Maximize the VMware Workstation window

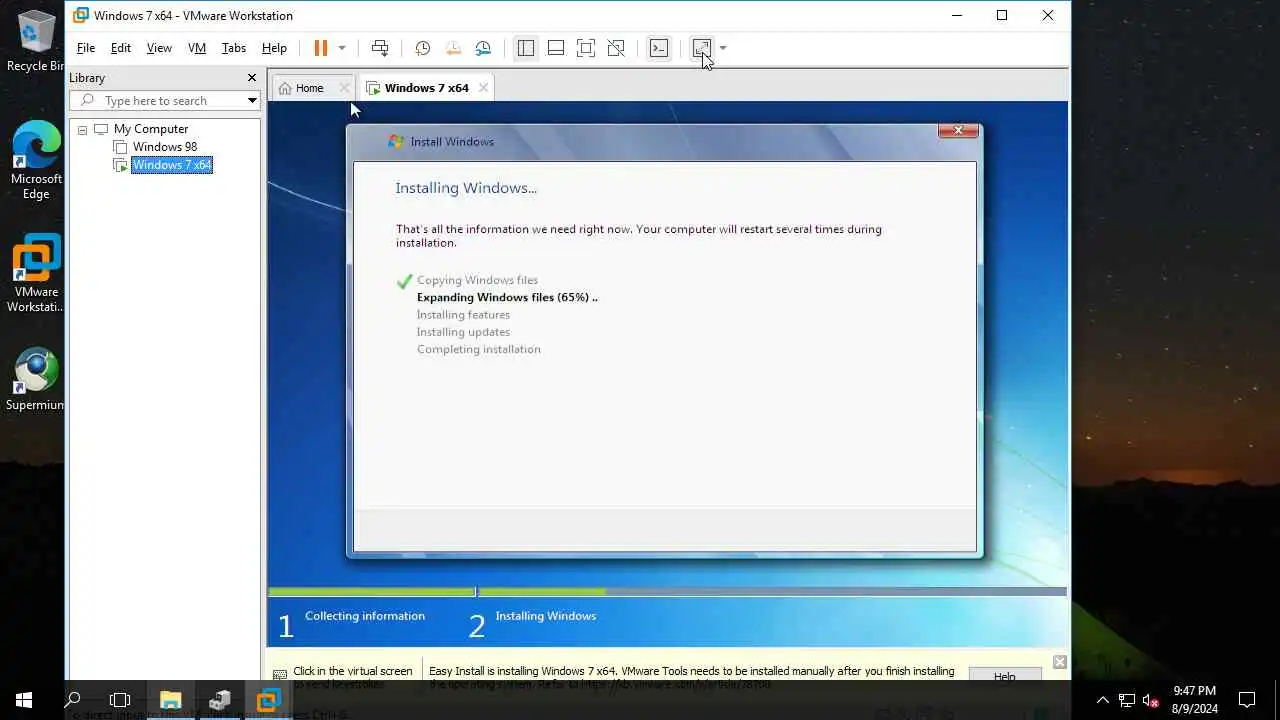click(x=1002, y=15)
